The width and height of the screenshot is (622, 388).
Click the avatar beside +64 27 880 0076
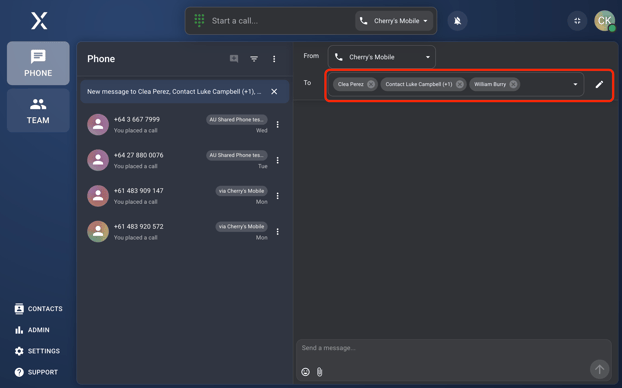(x=98, y=160)
